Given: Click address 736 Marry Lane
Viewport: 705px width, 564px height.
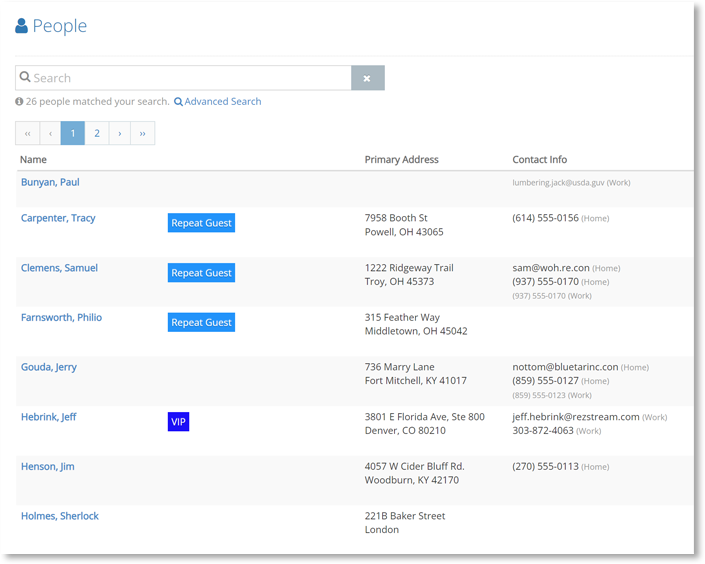Looking at the screenshot, I should [x=400, y=367].
